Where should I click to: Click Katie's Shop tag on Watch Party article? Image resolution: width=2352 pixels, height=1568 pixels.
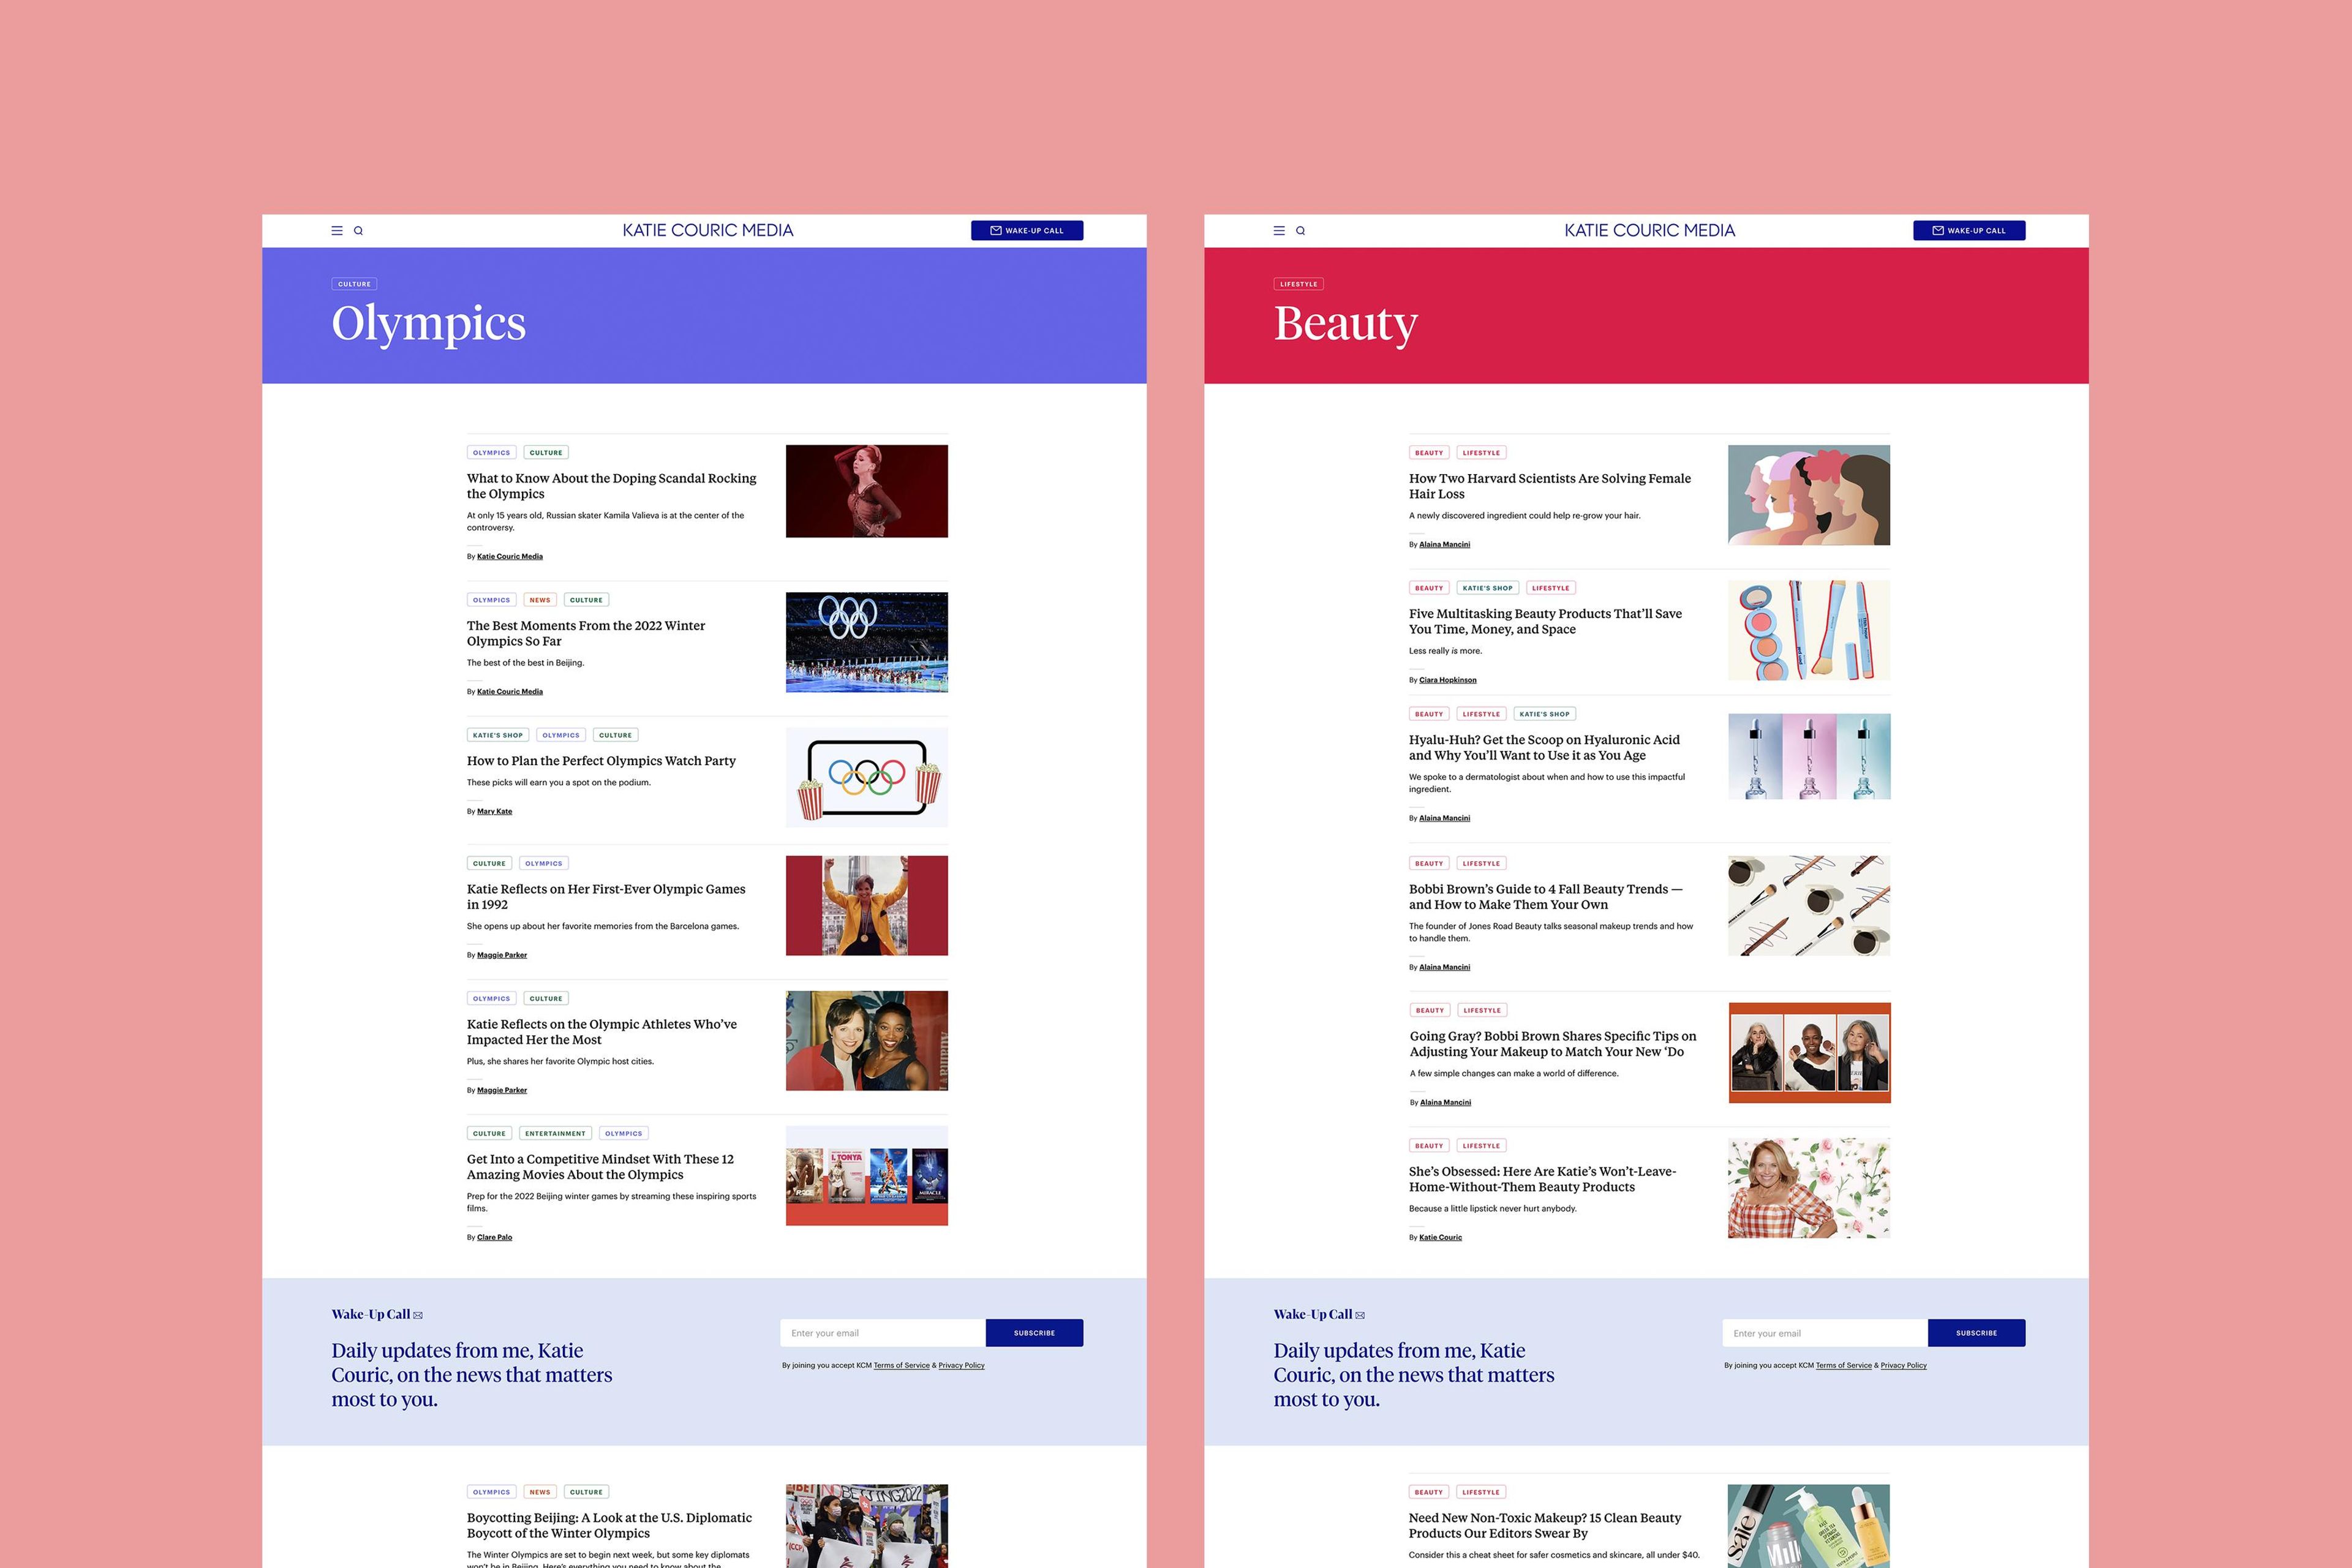pos(498,735)
